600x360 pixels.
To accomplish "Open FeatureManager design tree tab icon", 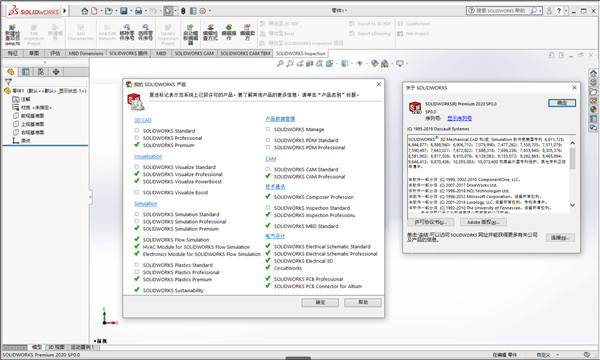I will (x=11, y=72).
